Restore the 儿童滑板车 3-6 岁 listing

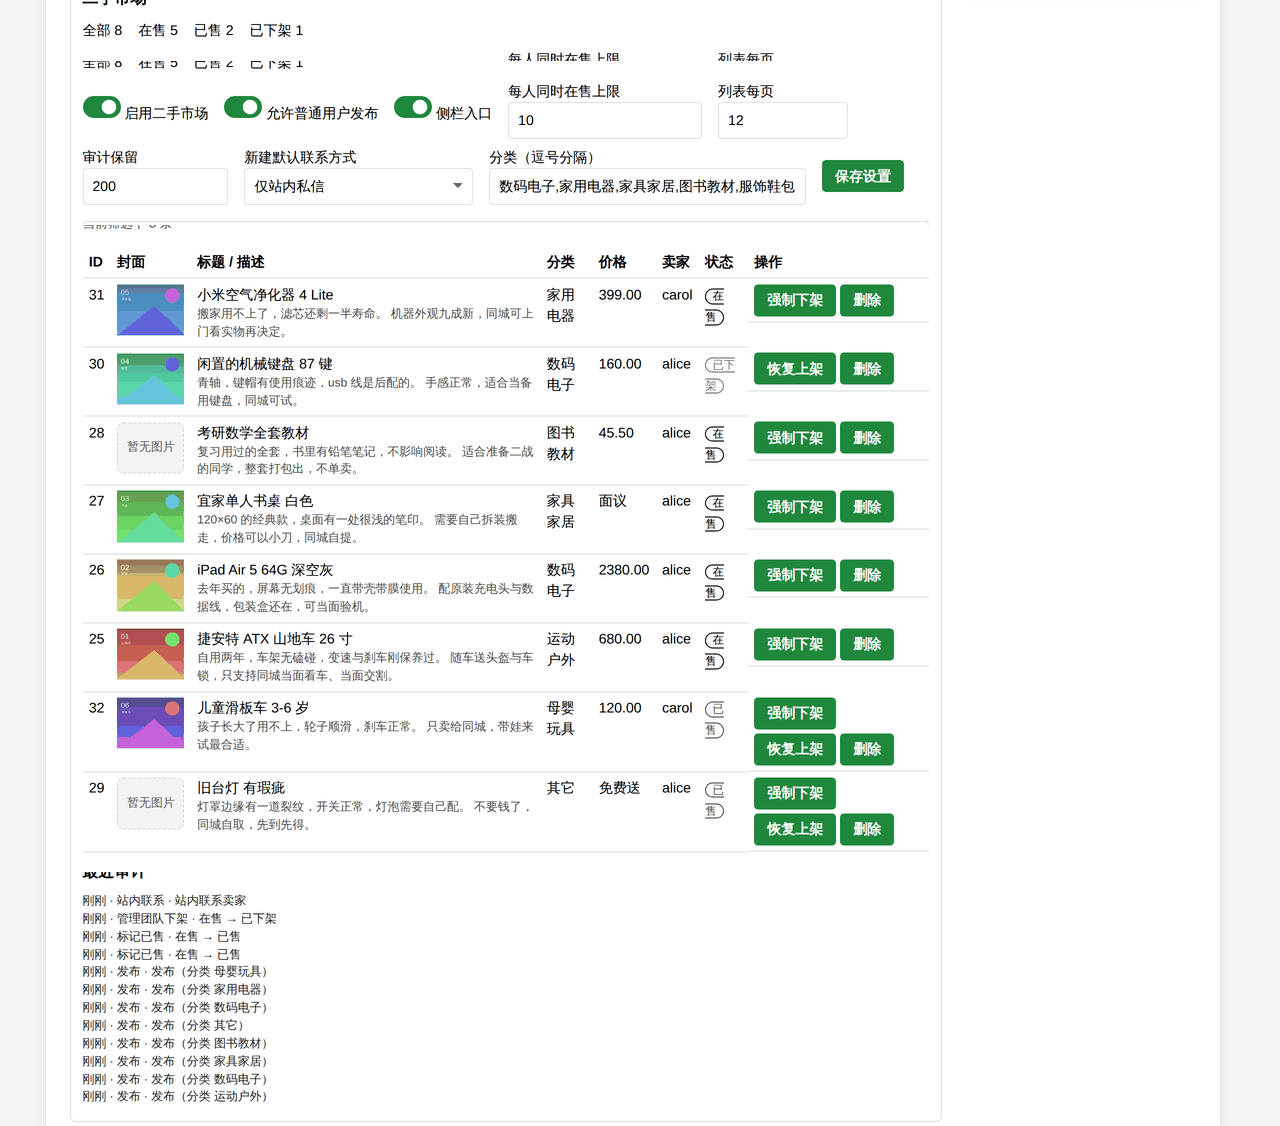pos(795,749)
